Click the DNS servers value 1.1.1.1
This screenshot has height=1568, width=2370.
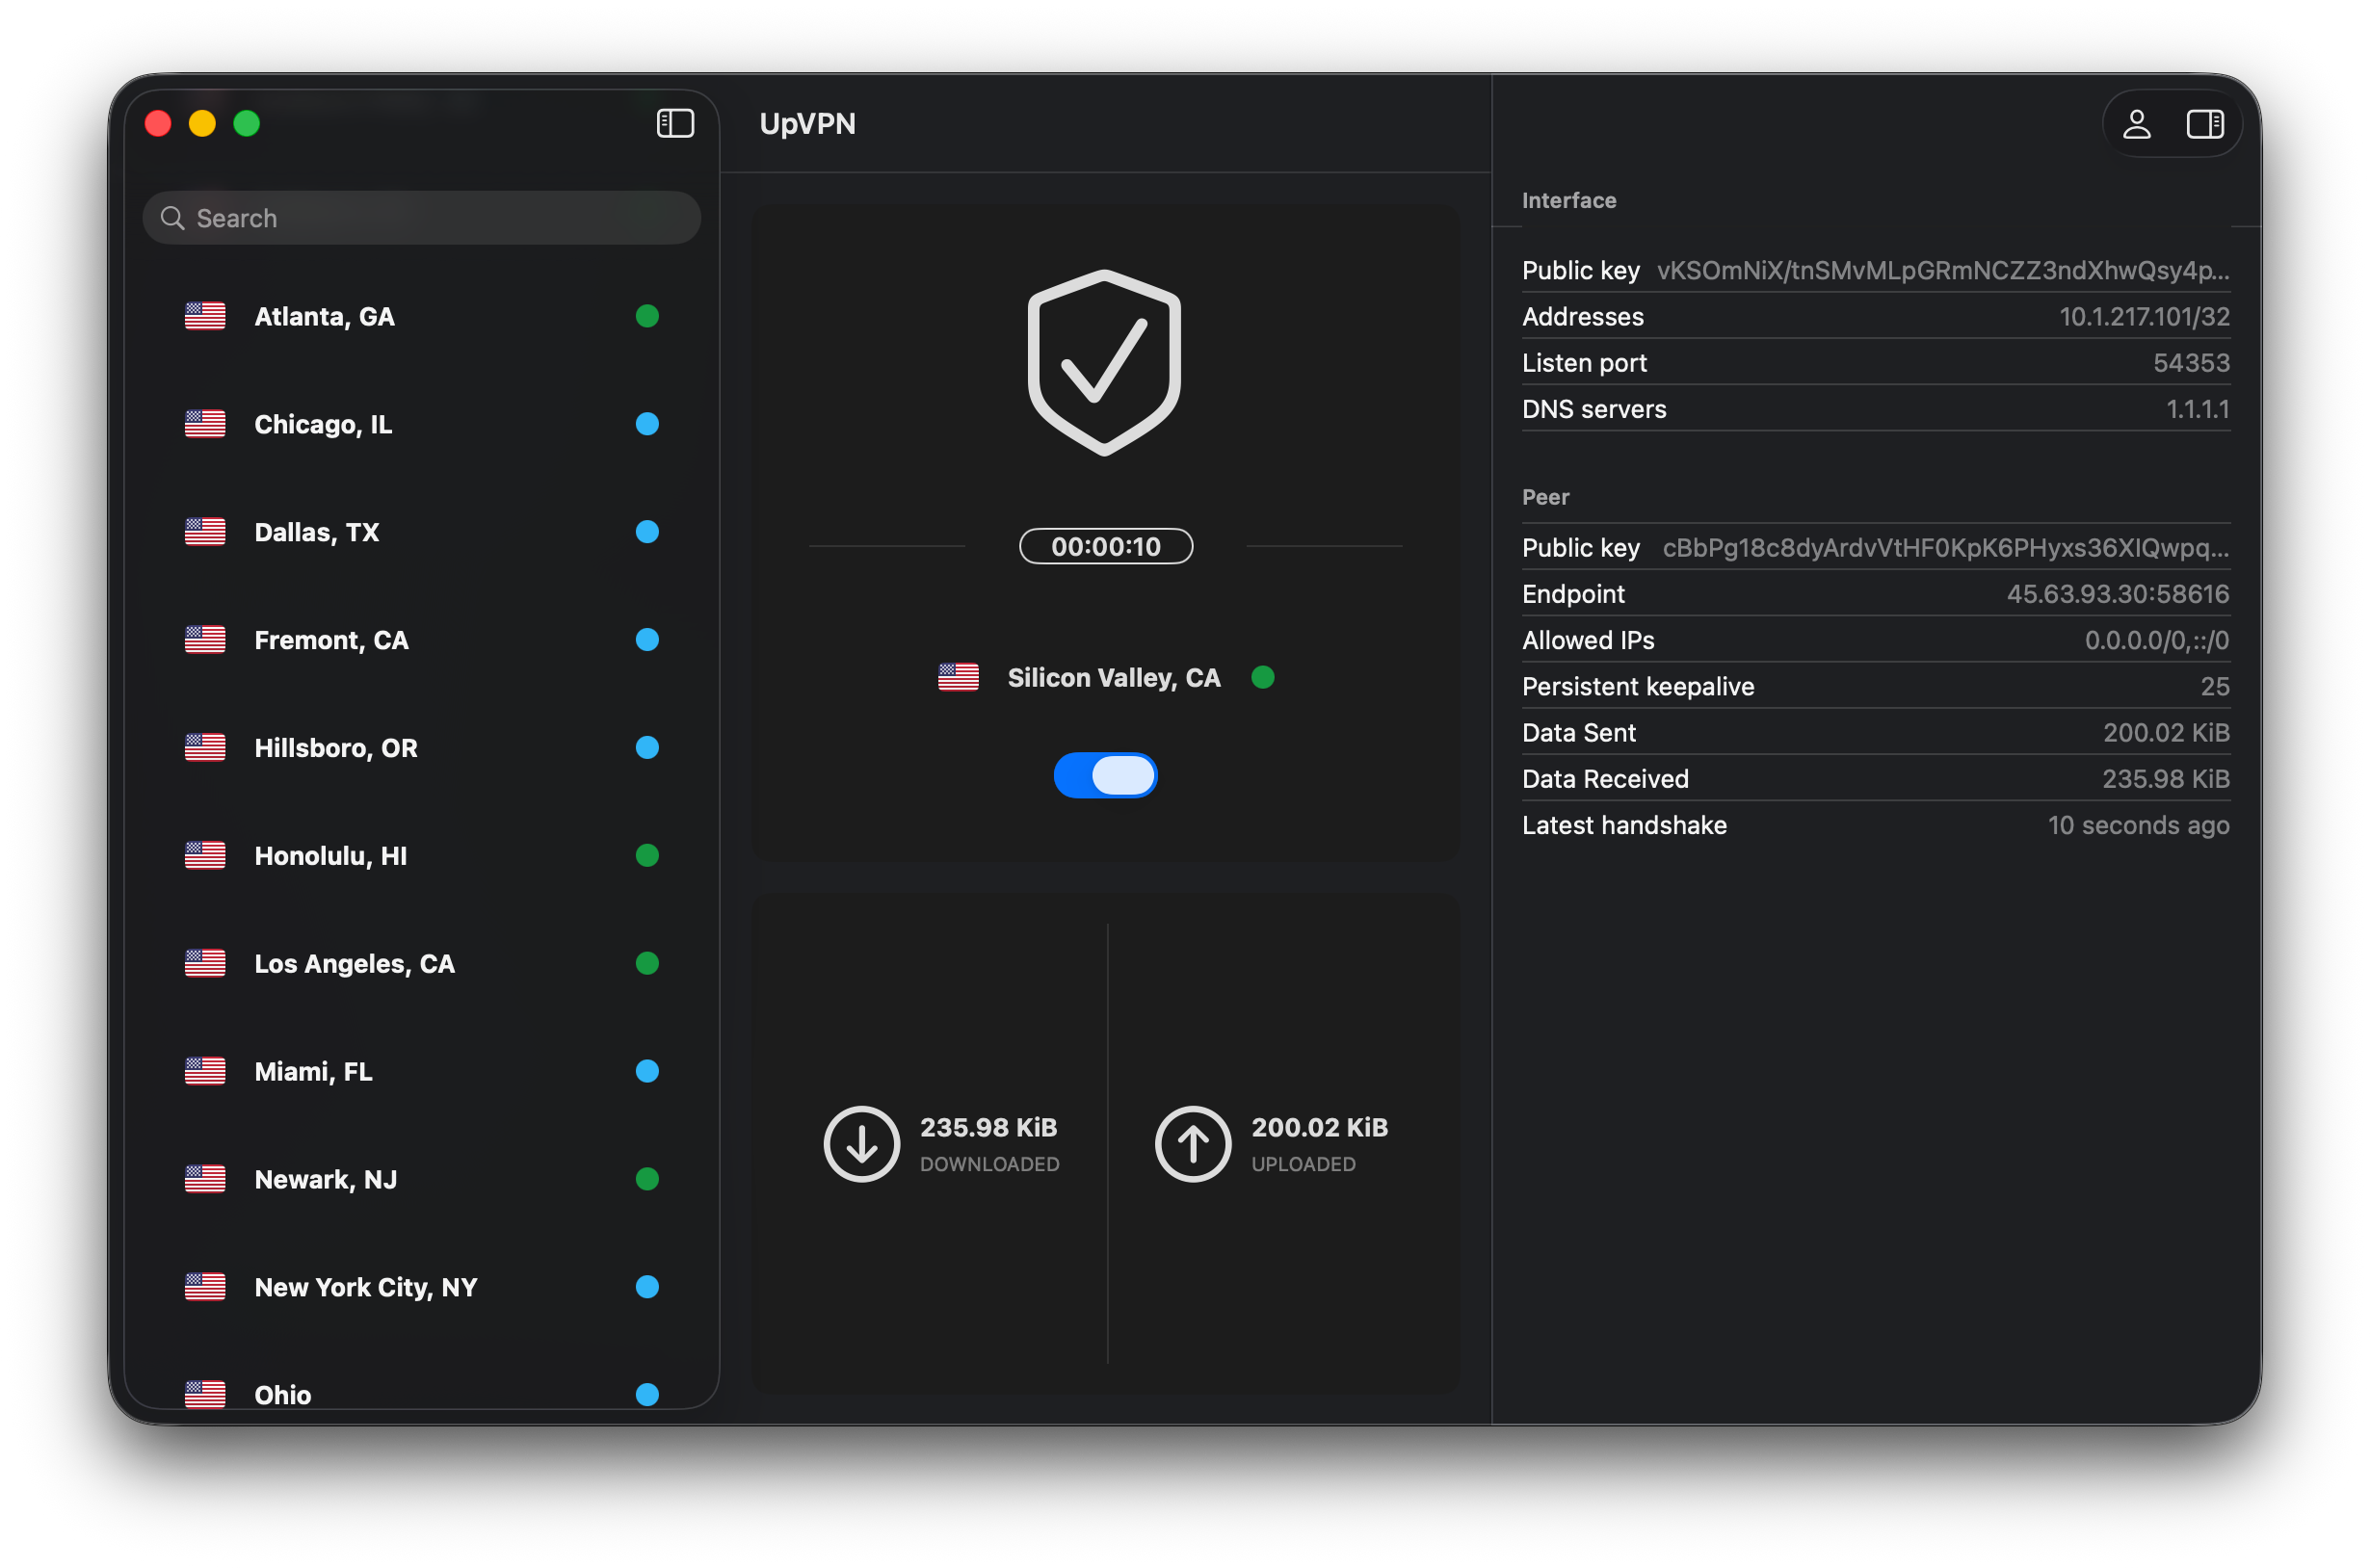[x=2196, y=409]
